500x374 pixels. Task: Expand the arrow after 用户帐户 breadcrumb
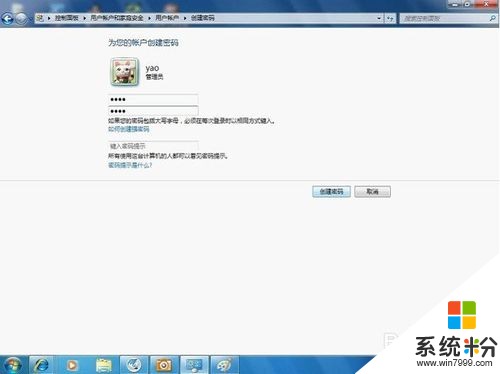point(185,18)
